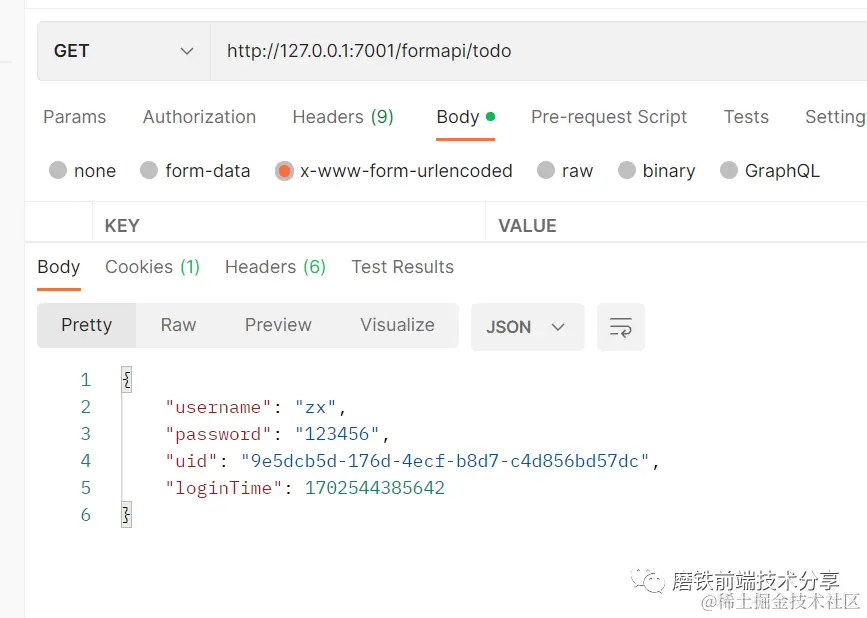
Task: View the response Headers (6) tab
Action: [275, 267]
